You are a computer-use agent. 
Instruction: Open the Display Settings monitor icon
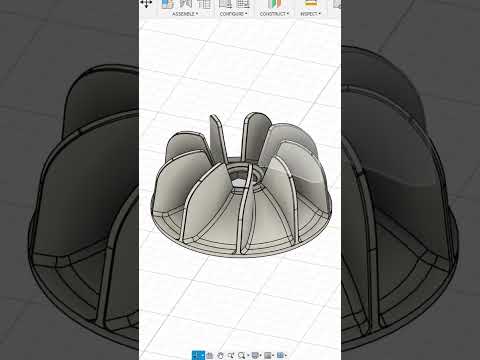click(256, 356)
